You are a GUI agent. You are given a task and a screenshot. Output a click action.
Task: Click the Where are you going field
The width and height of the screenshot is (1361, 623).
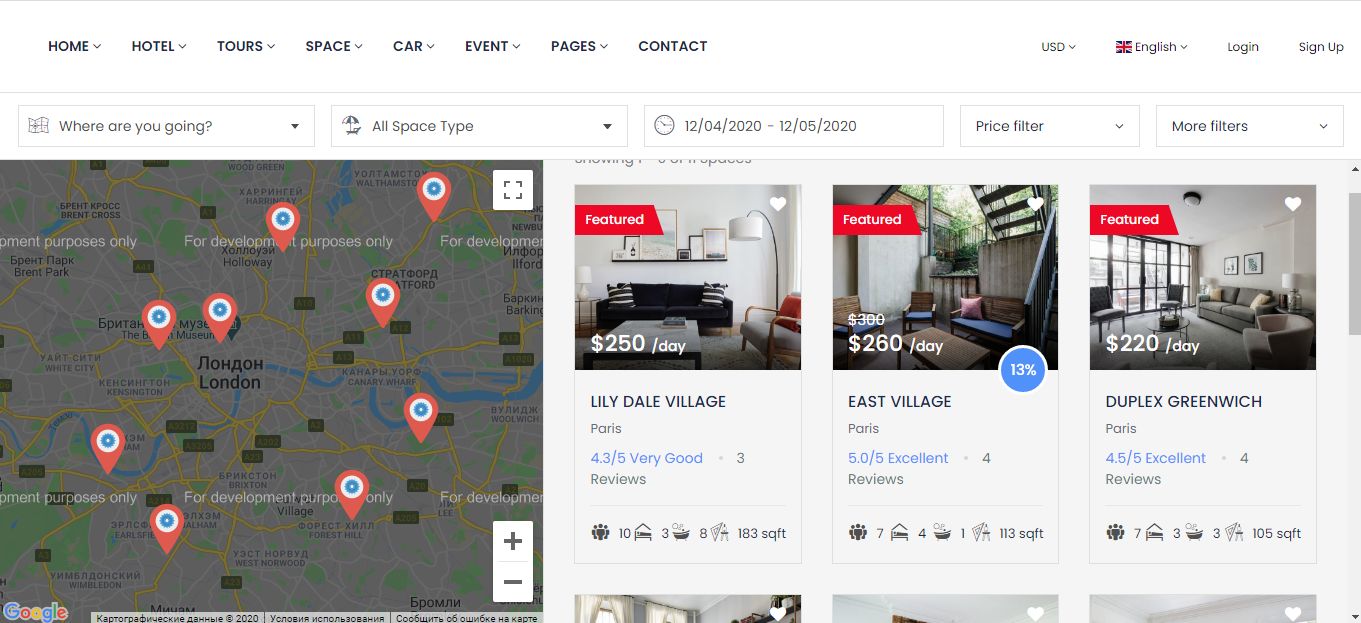coord(166,126)
